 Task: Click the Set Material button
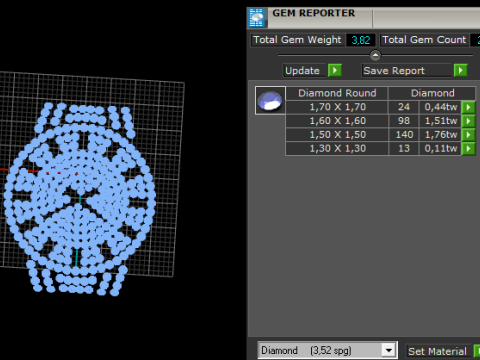click(437, 351)
